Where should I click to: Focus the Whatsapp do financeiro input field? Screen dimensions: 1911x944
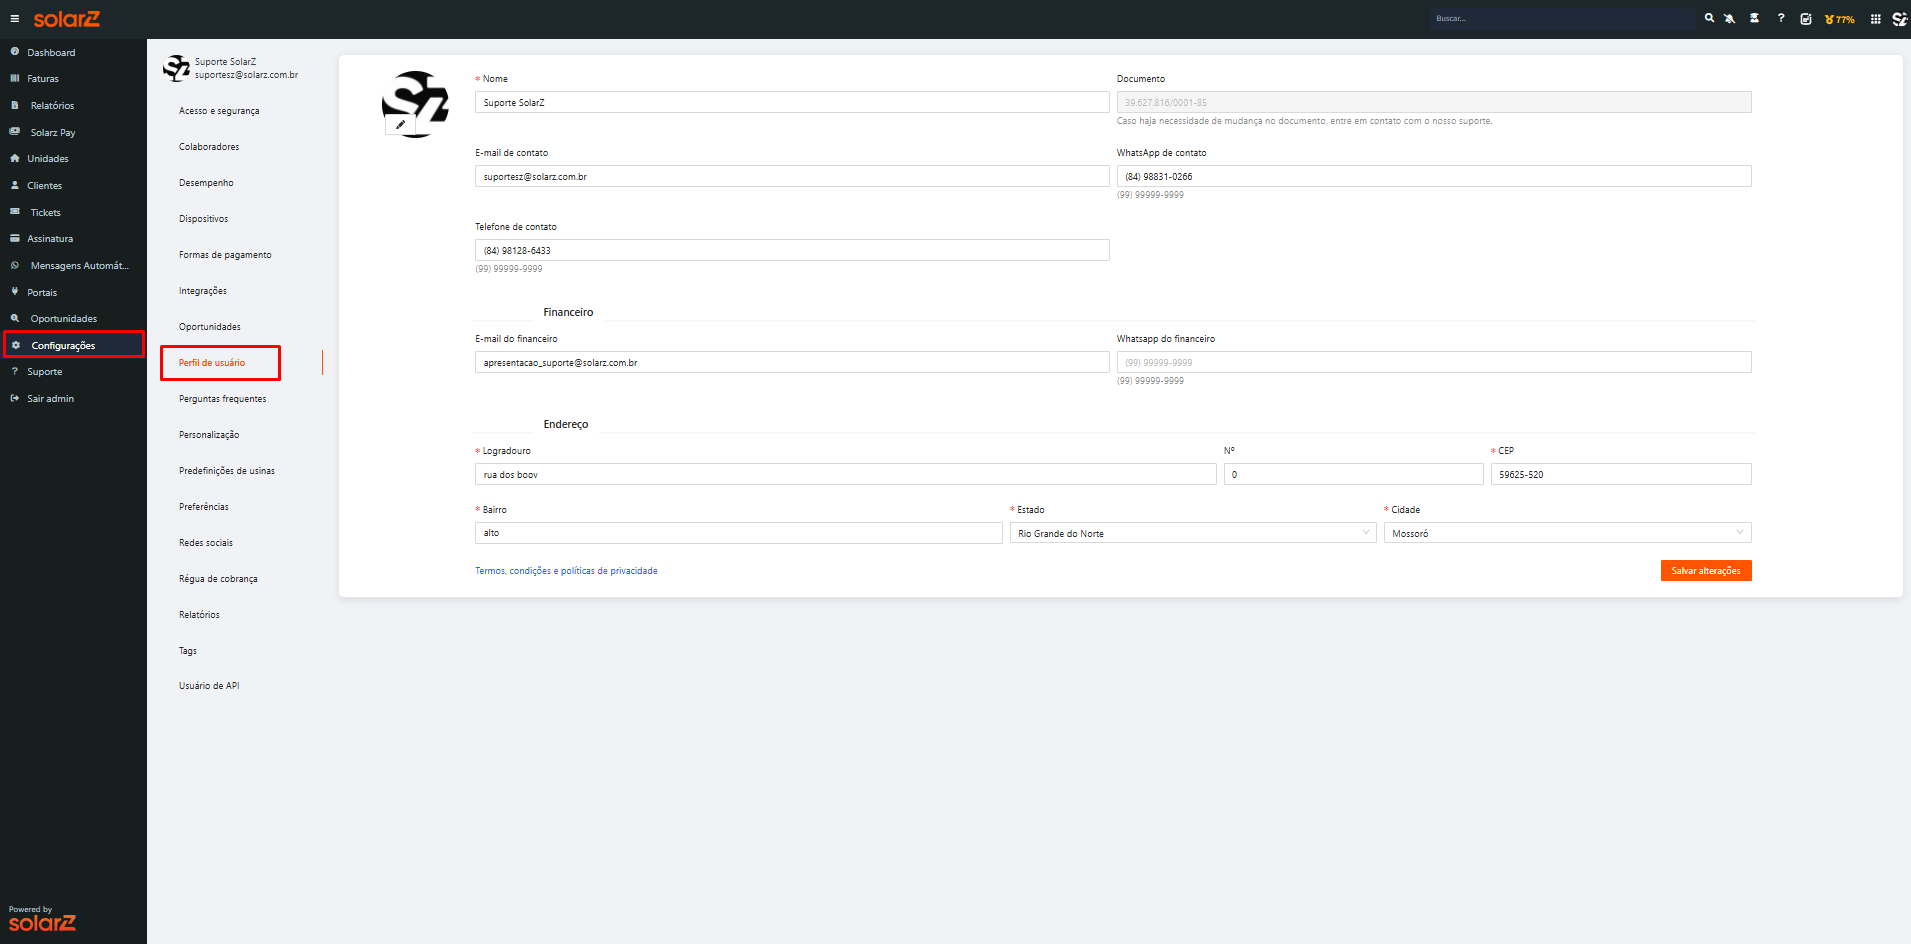(1434, 362)
